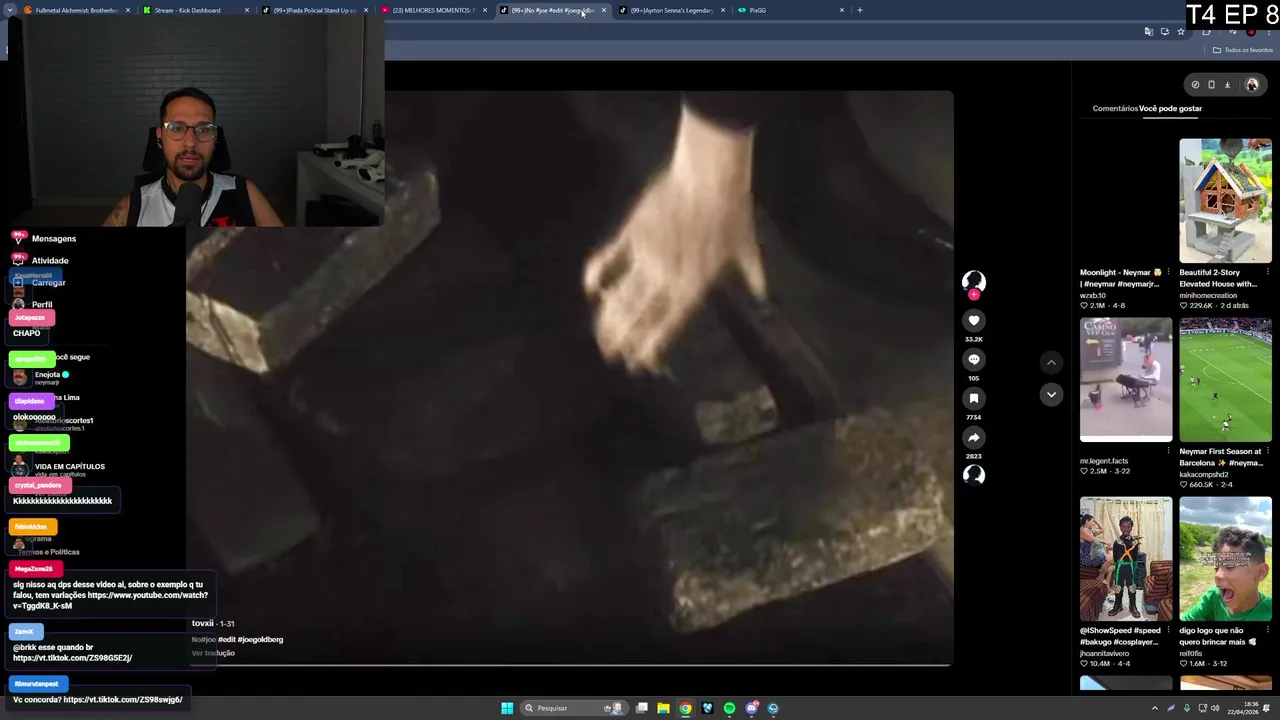This screenshot has width=1280, height=720.
Task: Open Neymar First Season at Barcelona thumbnail
Action: pos(1225,380)
